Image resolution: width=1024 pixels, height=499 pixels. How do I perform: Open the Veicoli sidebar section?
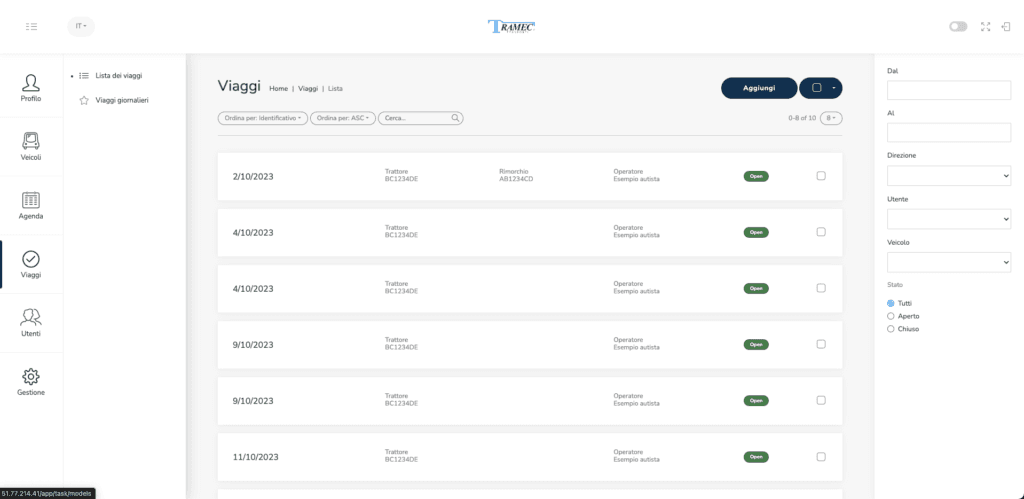coord(31,147)
